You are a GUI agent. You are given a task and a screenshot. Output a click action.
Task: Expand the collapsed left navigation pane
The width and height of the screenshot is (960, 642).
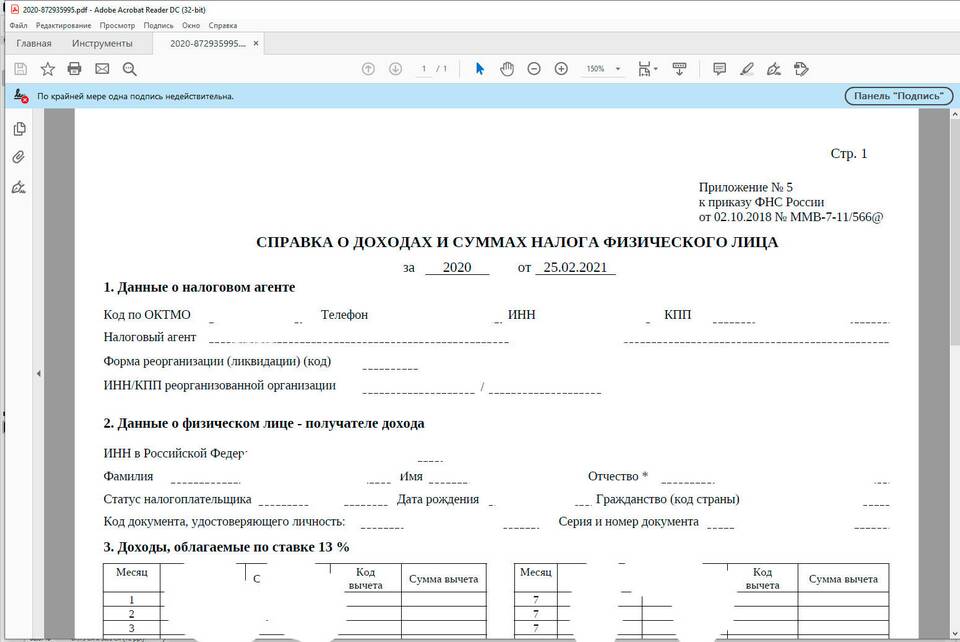38,373
